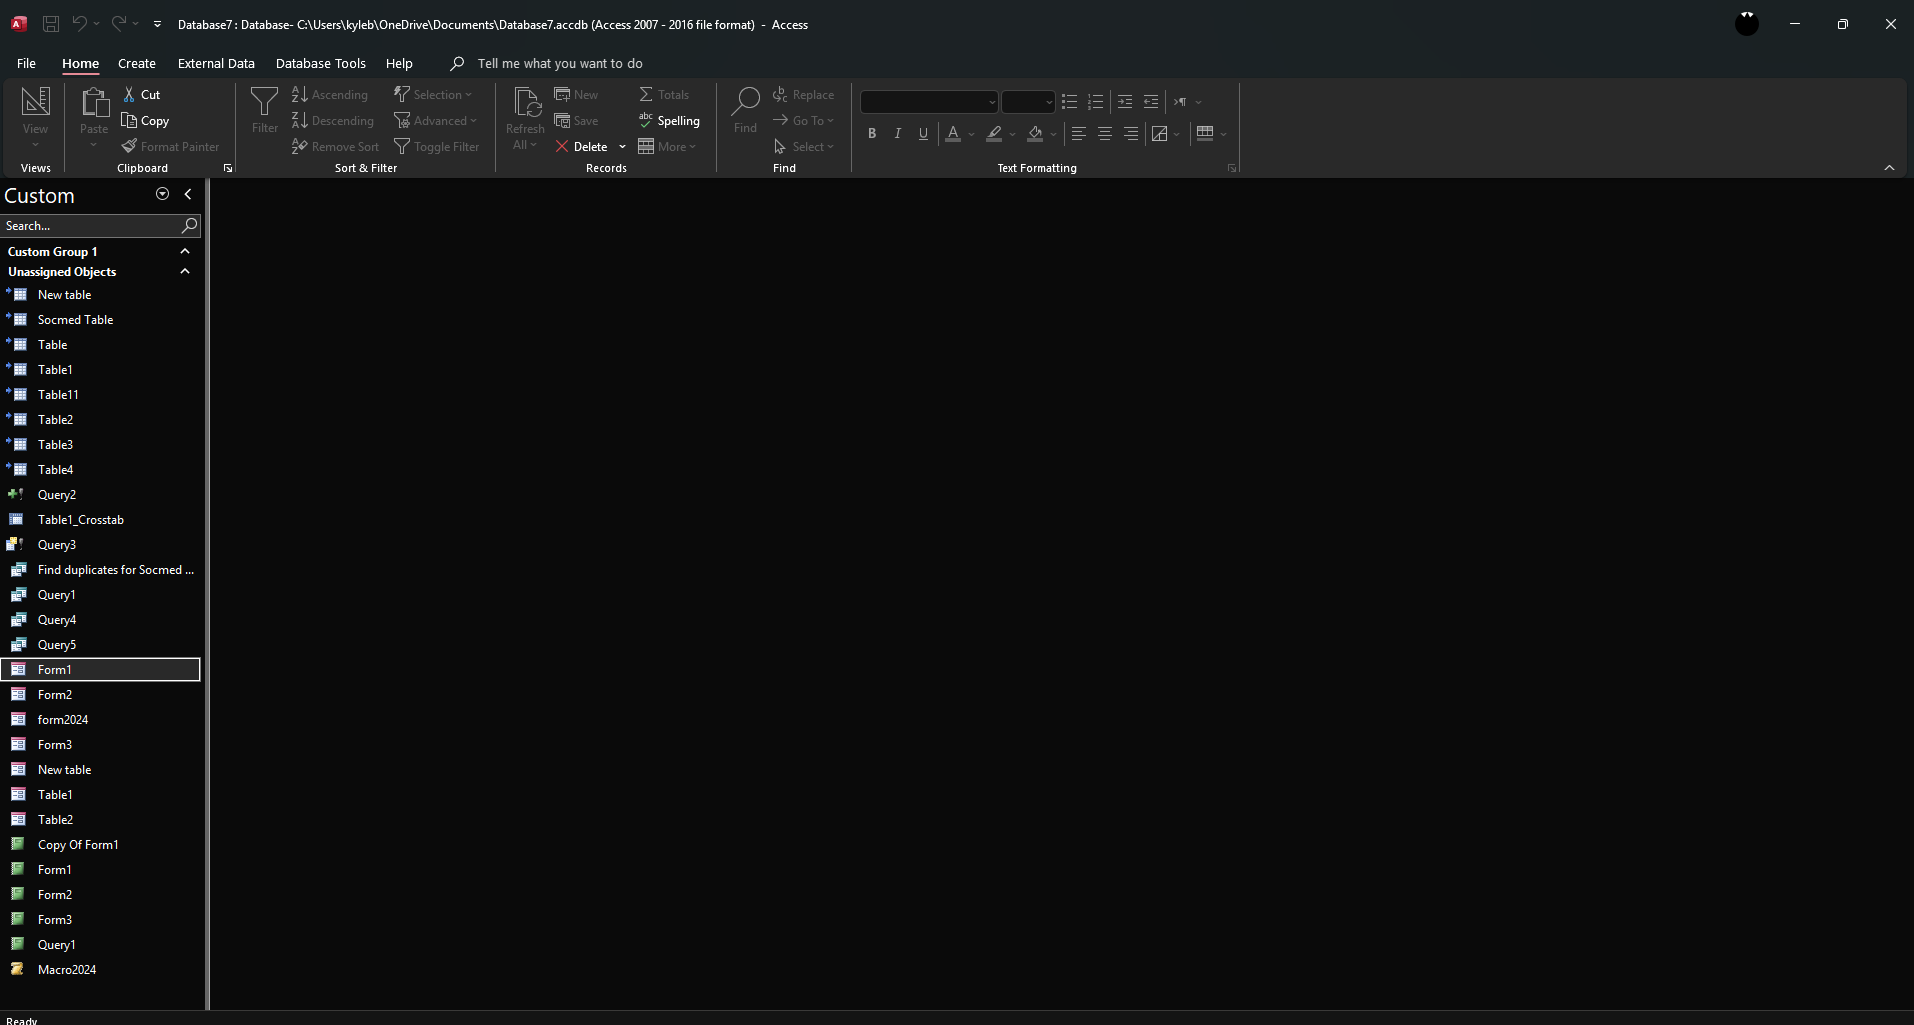Viewport: 1914px width, 1025px height.
Task: Toggle Italic formatting
Action: coord(898,133)
